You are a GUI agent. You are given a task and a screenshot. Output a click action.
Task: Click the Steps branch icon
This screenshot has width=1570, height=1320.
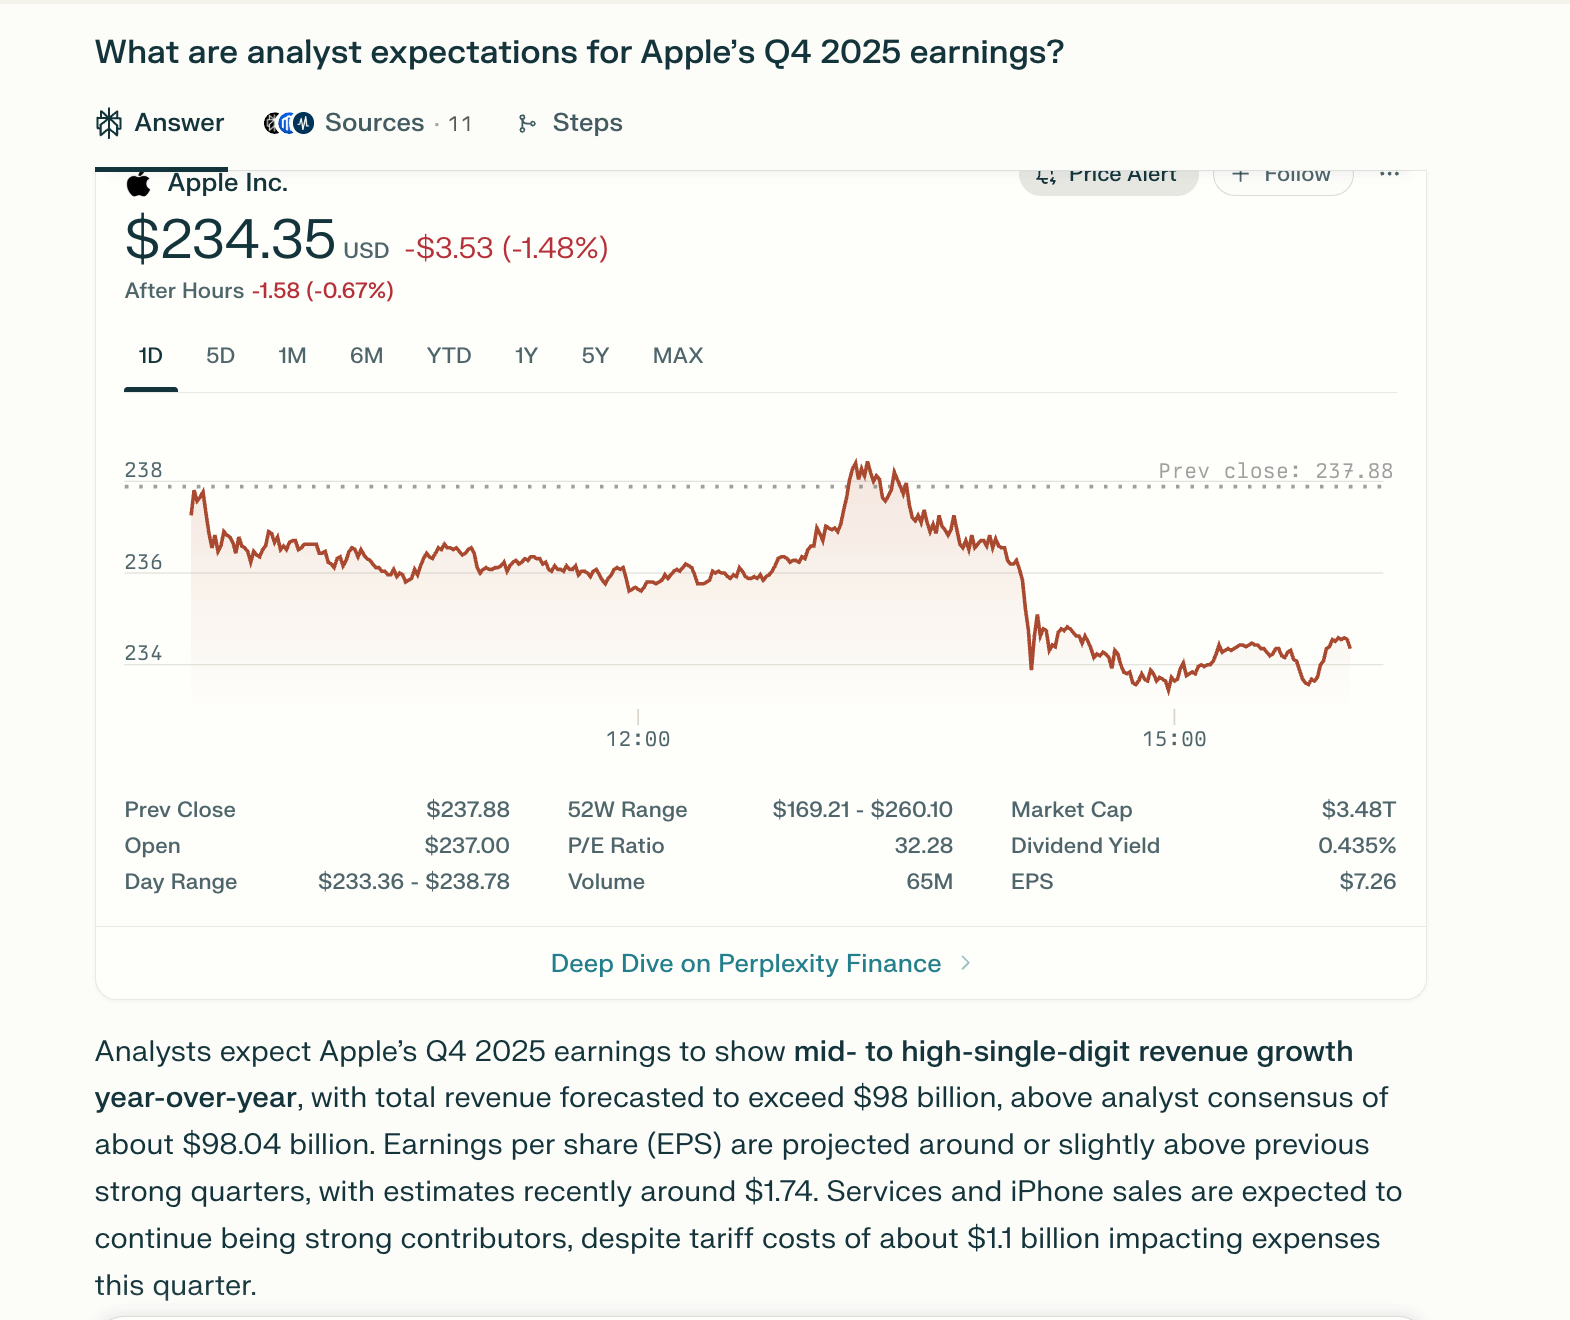[x=527, y=124]
